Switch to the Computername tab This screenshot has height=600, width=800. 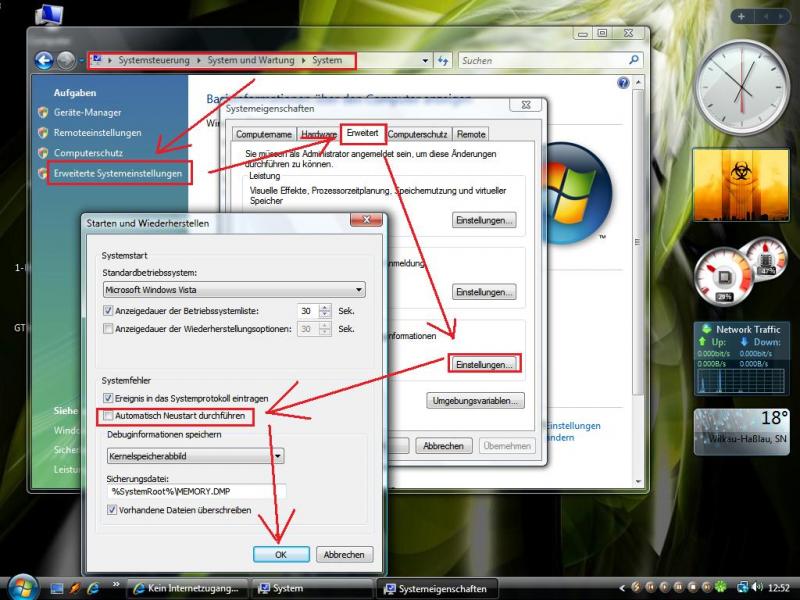[x=265, y=134]
